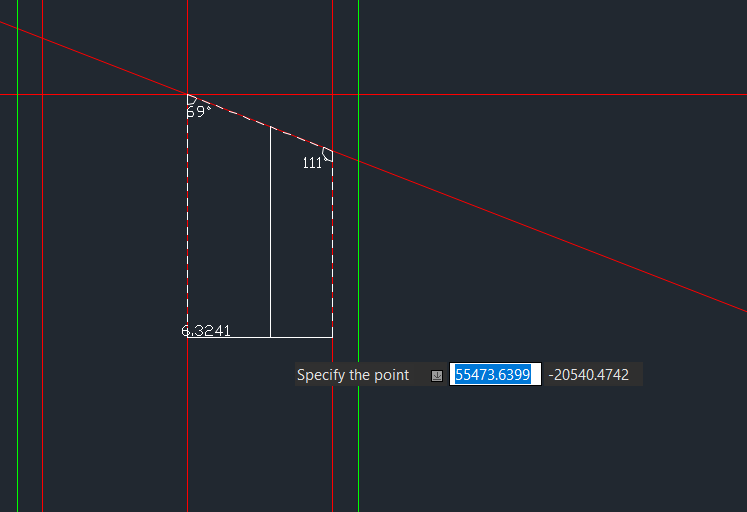The image size is (747, 512).
Task: Click the down-arrow options icon beside the prompt
Action: click(437, 376)
